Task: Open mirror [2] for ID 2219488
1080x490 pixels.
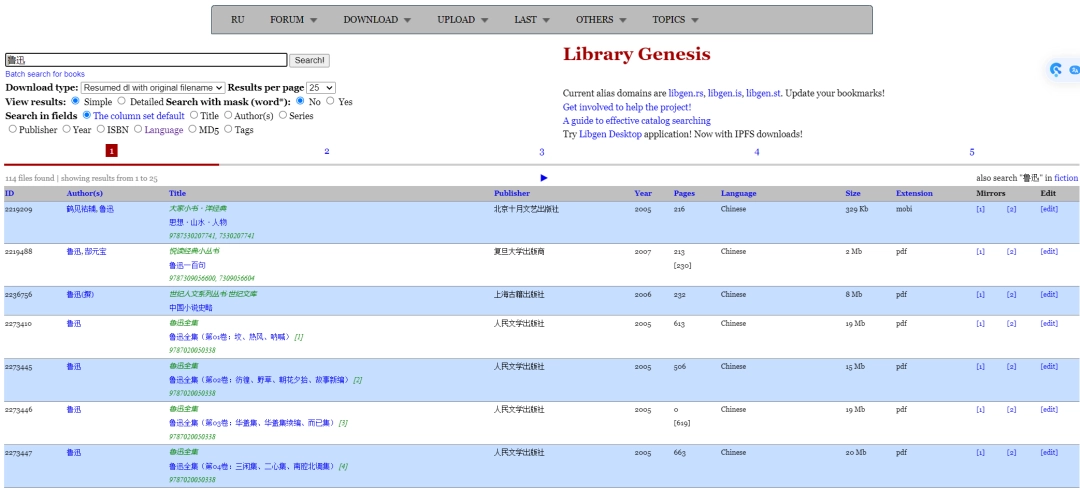Action: pos(1011,252)
